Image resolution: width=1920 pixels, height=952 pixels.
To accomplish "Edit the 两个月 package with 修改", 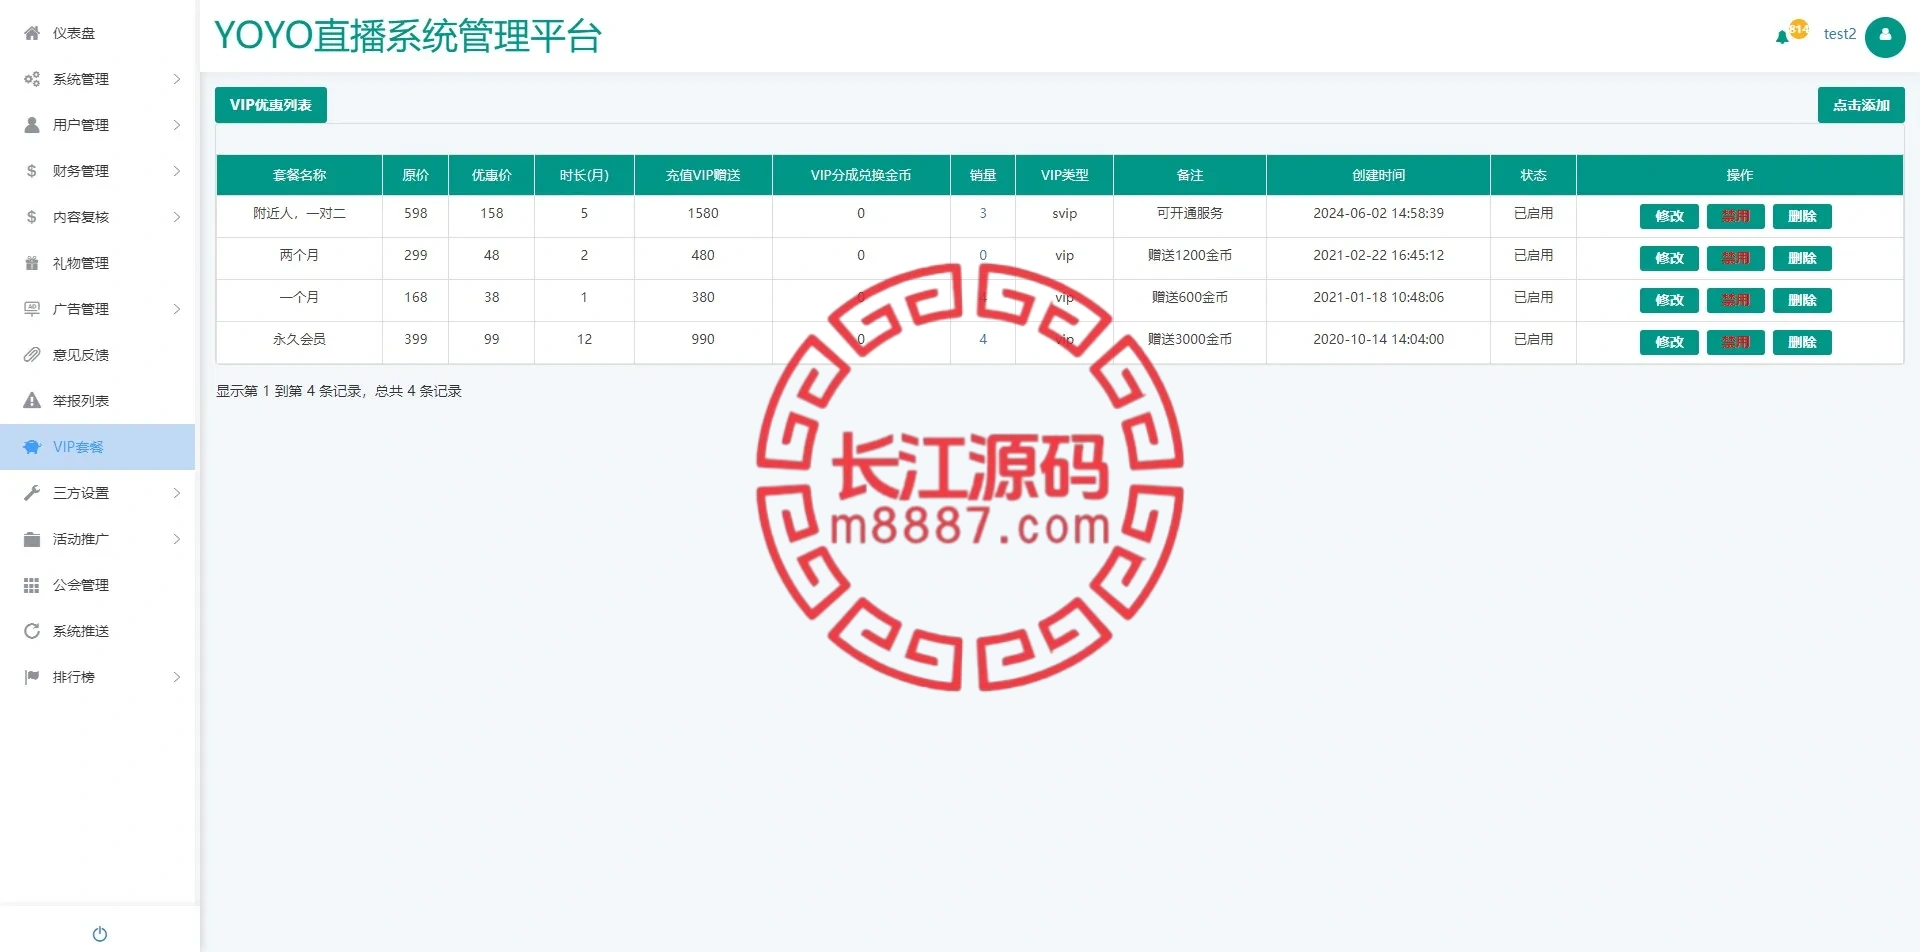I will (1669, 258).
